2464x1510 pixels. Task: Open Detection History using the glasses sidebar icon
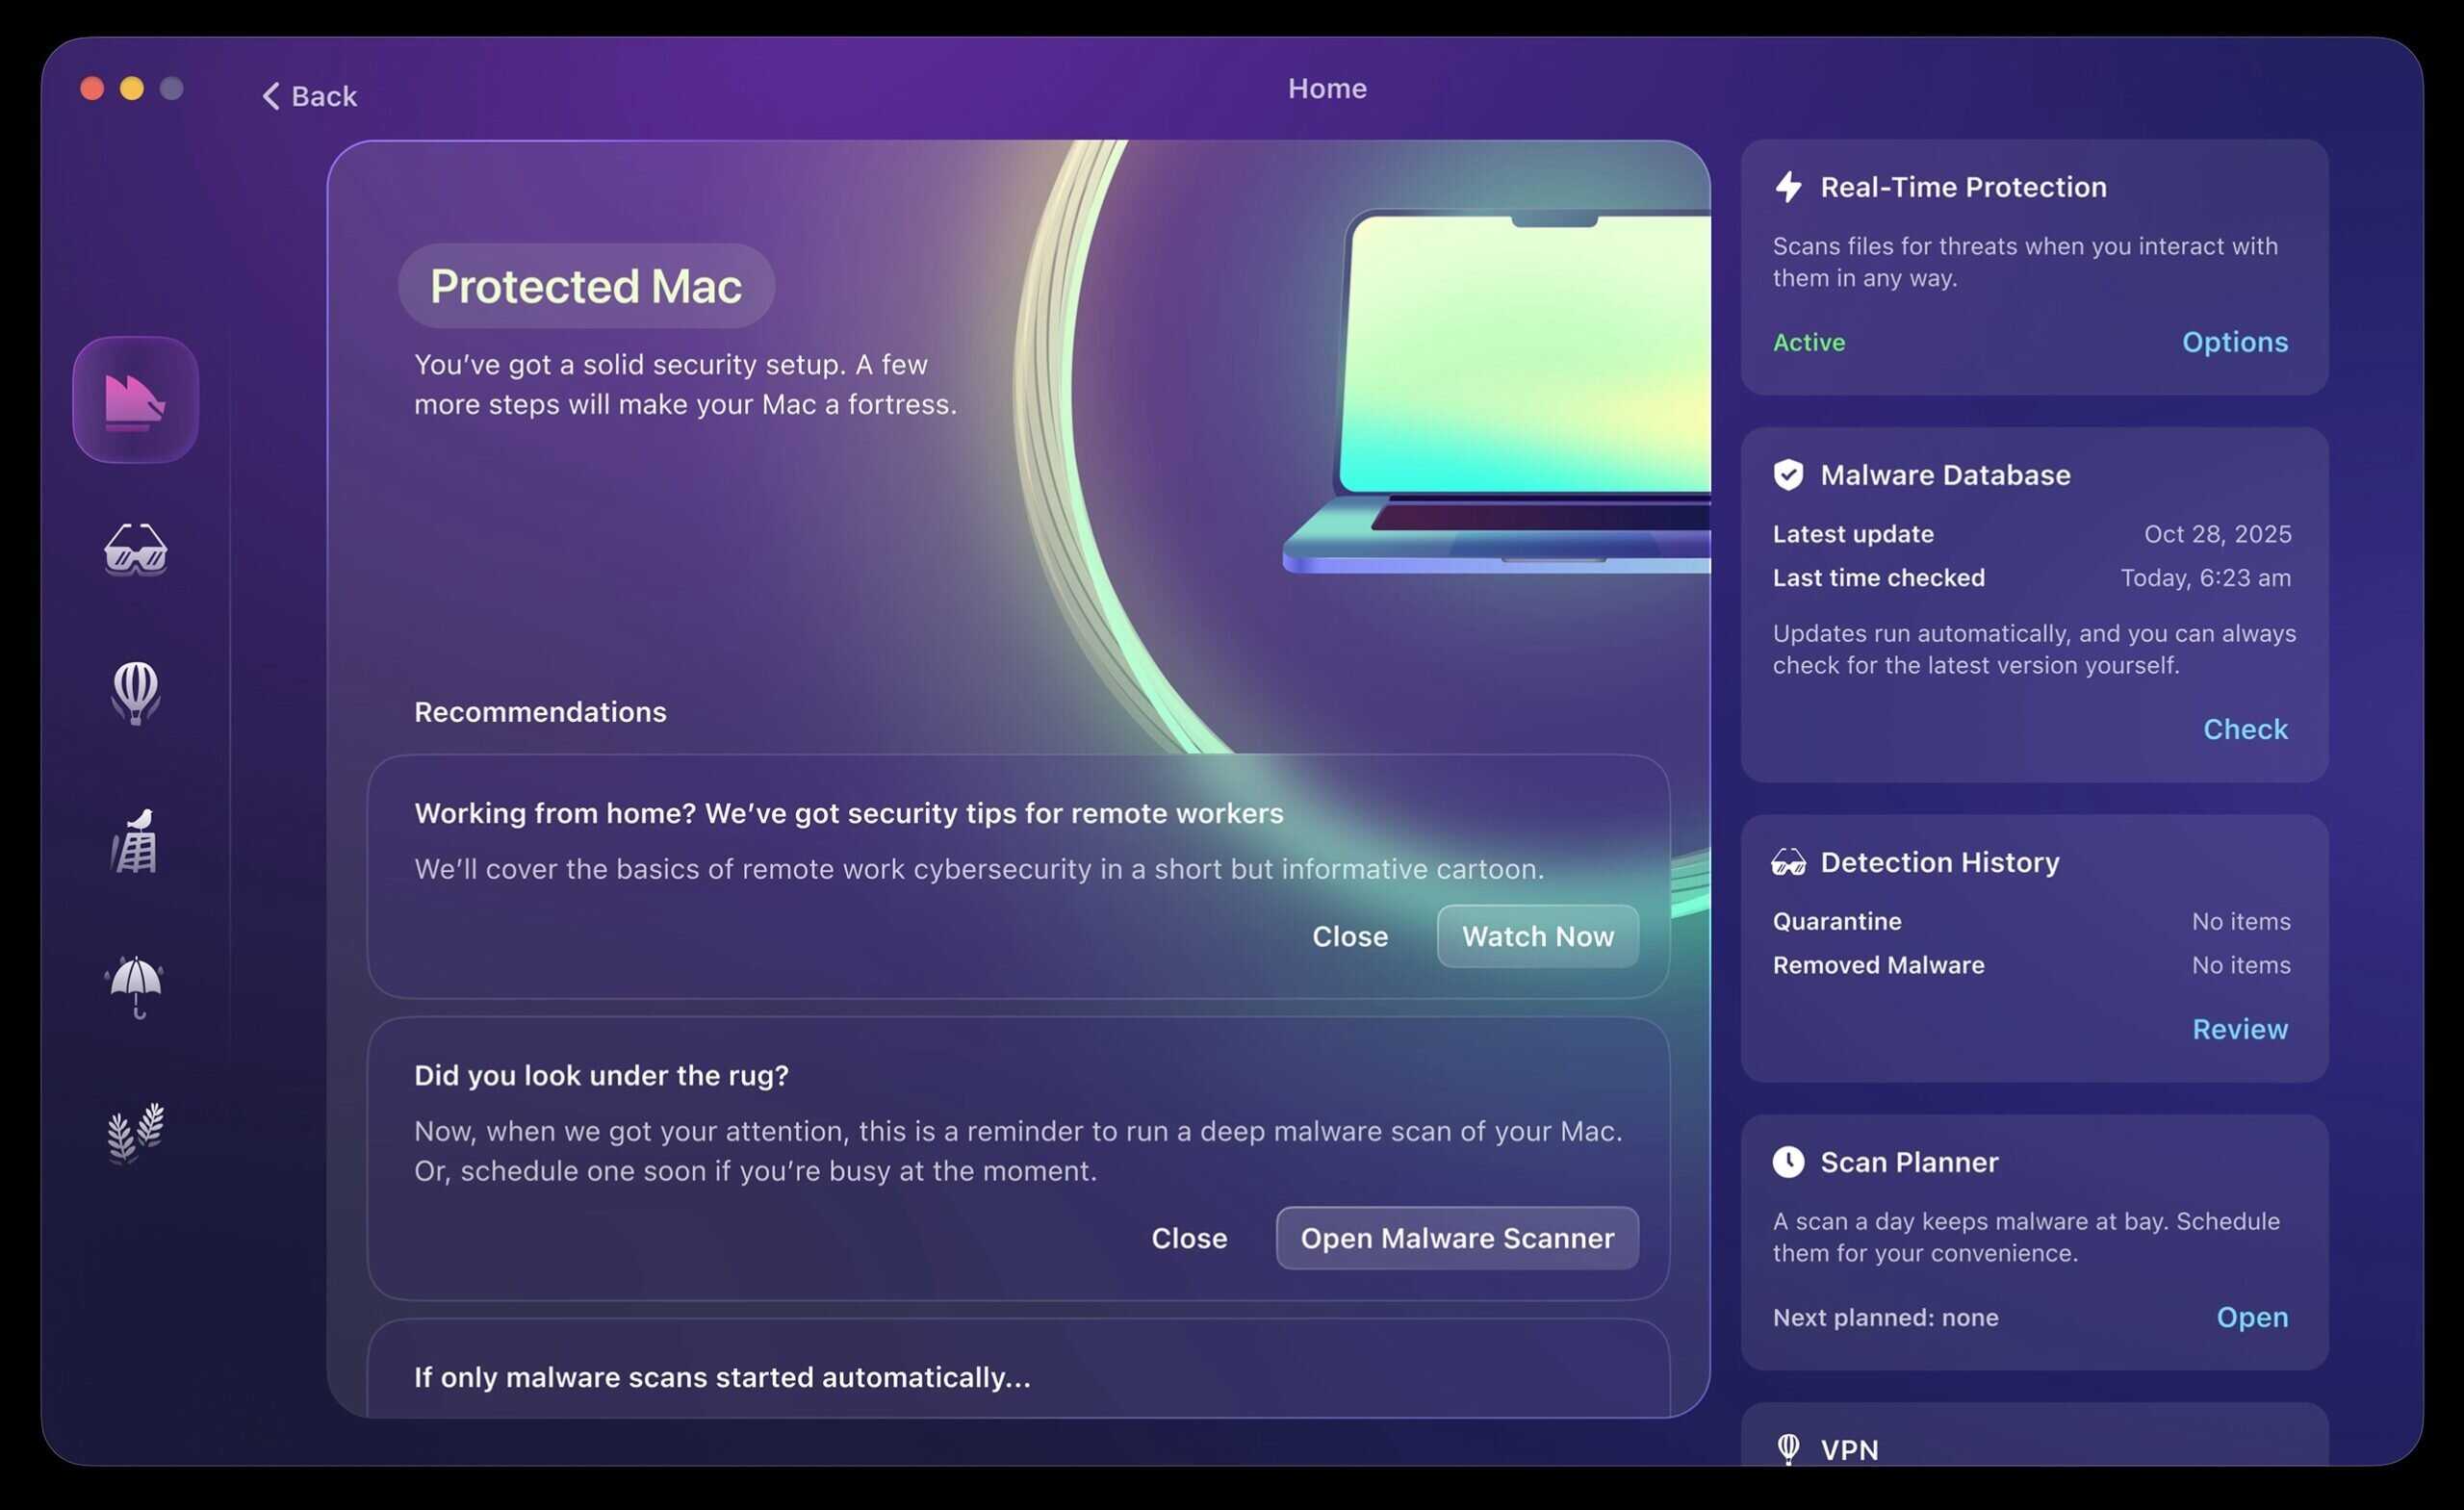[x=135, y=549]
